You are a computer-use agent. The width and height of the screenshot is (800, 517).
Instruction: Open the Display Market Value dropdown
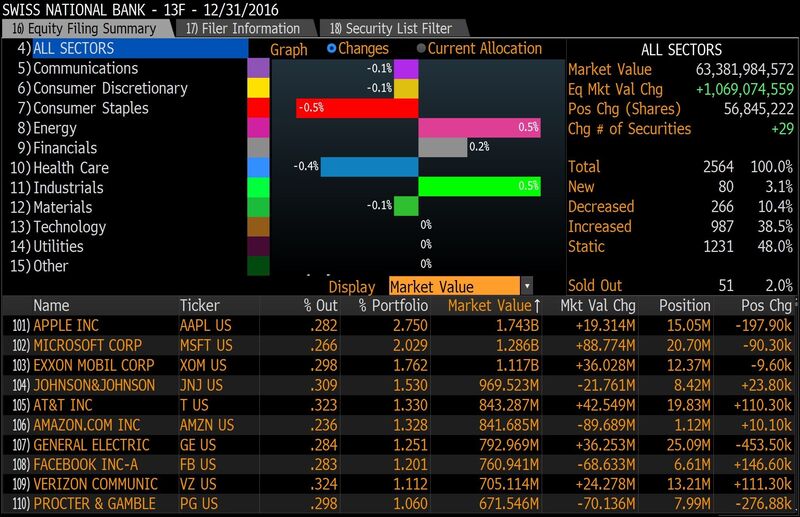coord(461,286)
